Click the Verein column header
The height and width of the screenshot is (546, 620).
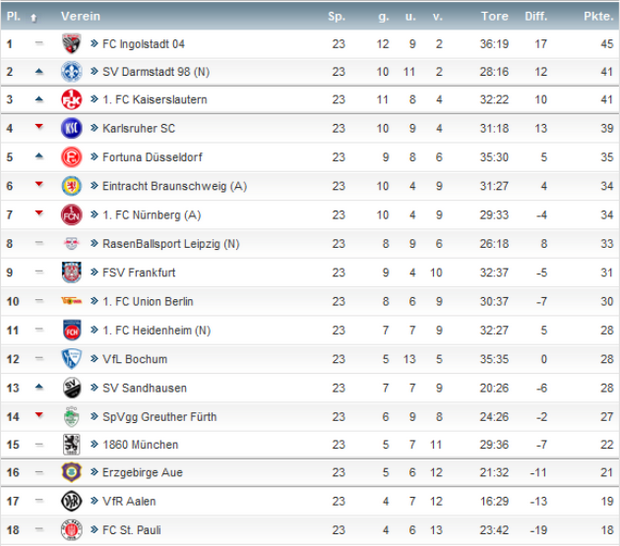tap(79, 17)
